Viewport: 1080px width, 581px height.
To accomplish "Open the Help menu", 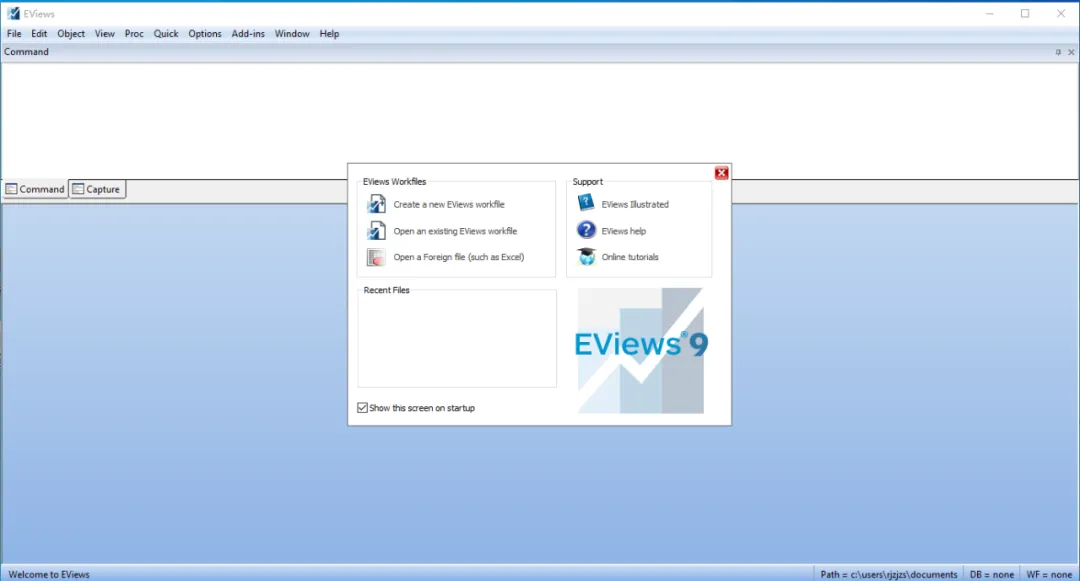I will point(329,34).
